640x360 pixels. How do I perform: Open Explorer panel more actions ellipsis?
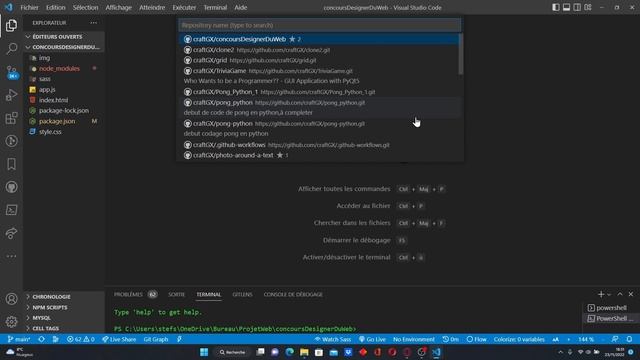click(x=93, y=23)
